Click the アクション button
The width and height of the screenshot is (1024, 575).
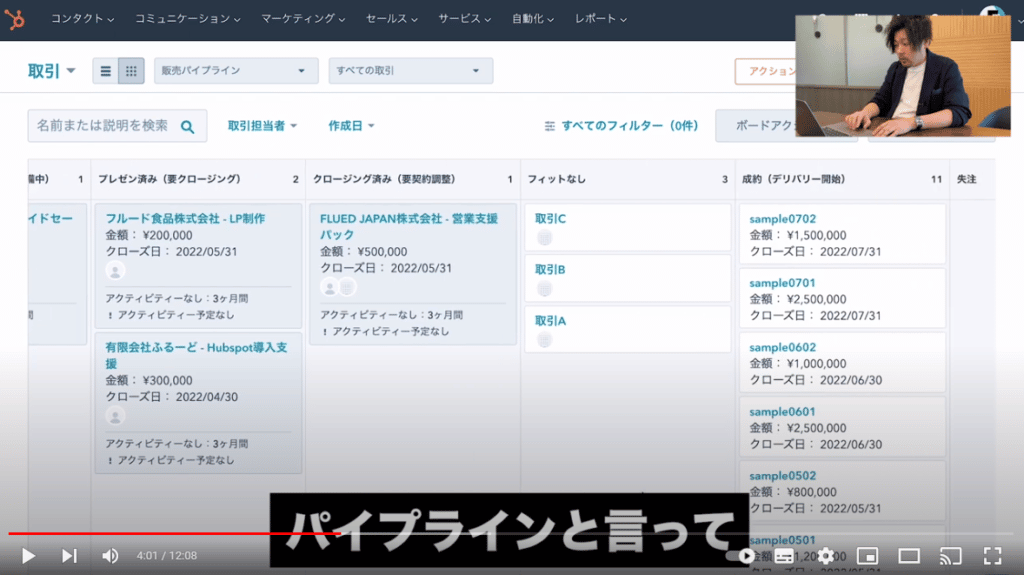(x=765, y=71)
